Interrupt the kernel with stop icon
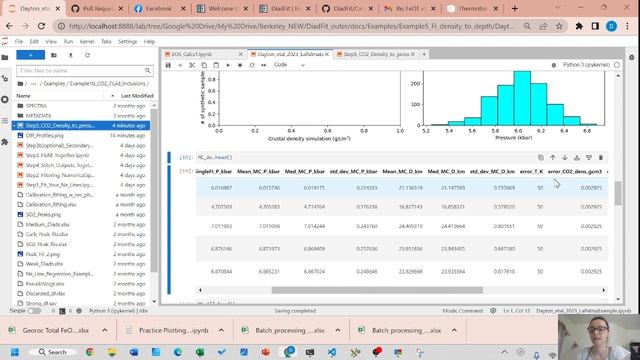640x360 pixels. point(240,65)
